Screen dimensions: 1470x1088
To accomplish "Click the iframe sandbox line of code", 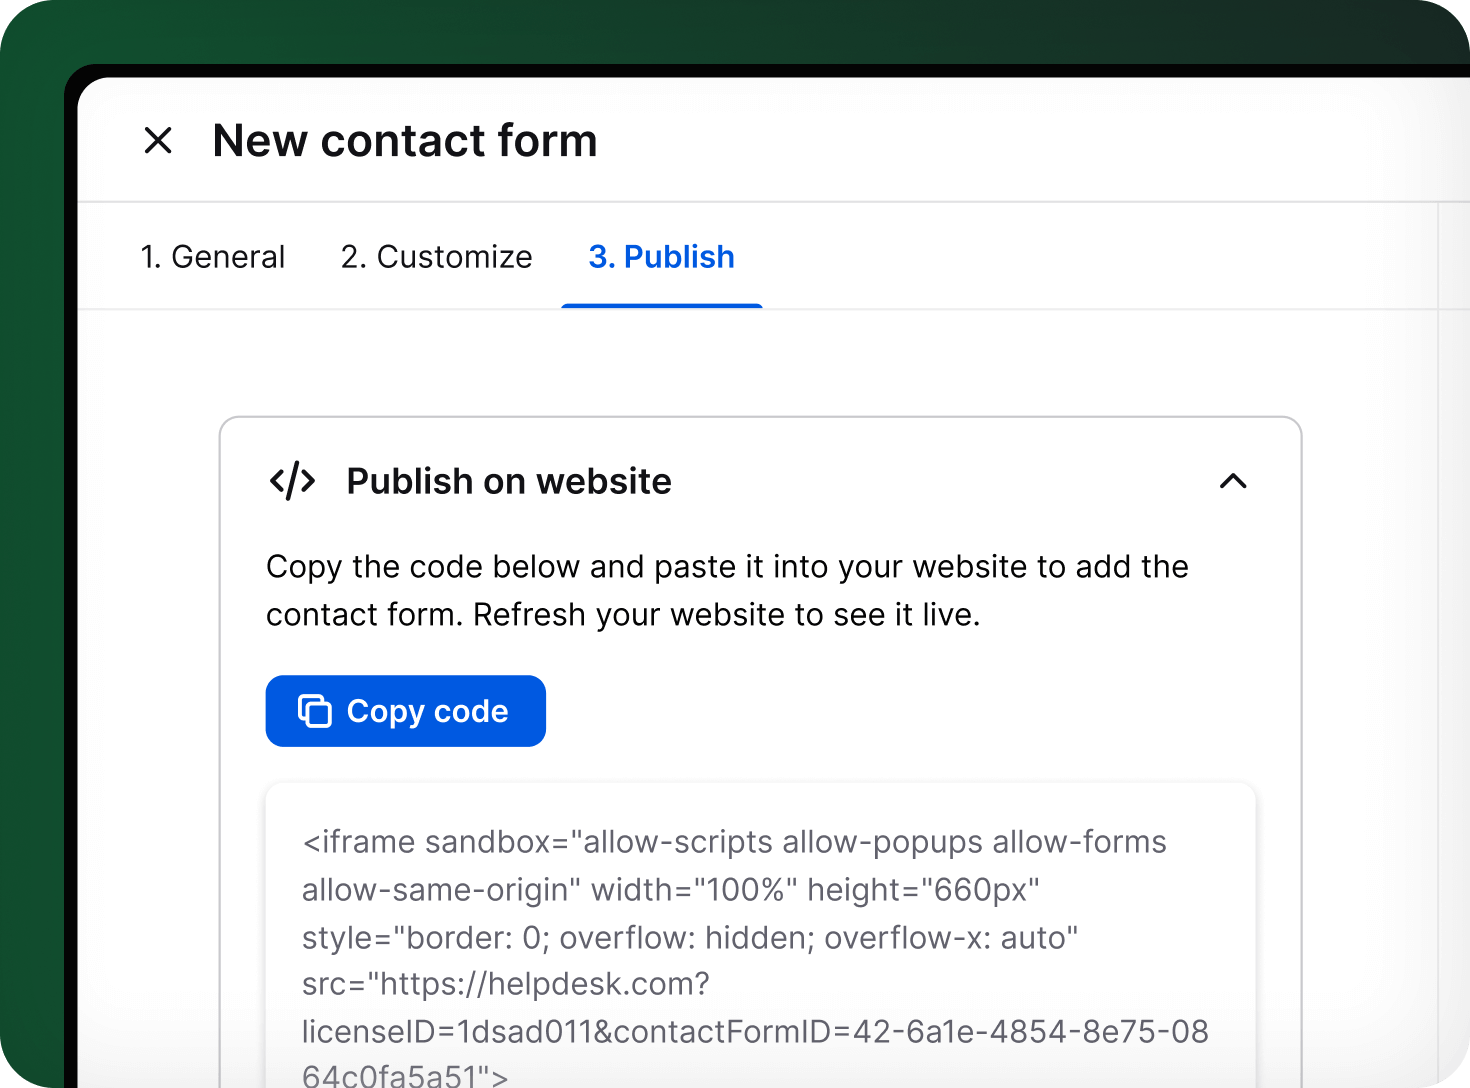I will (734, 842).
